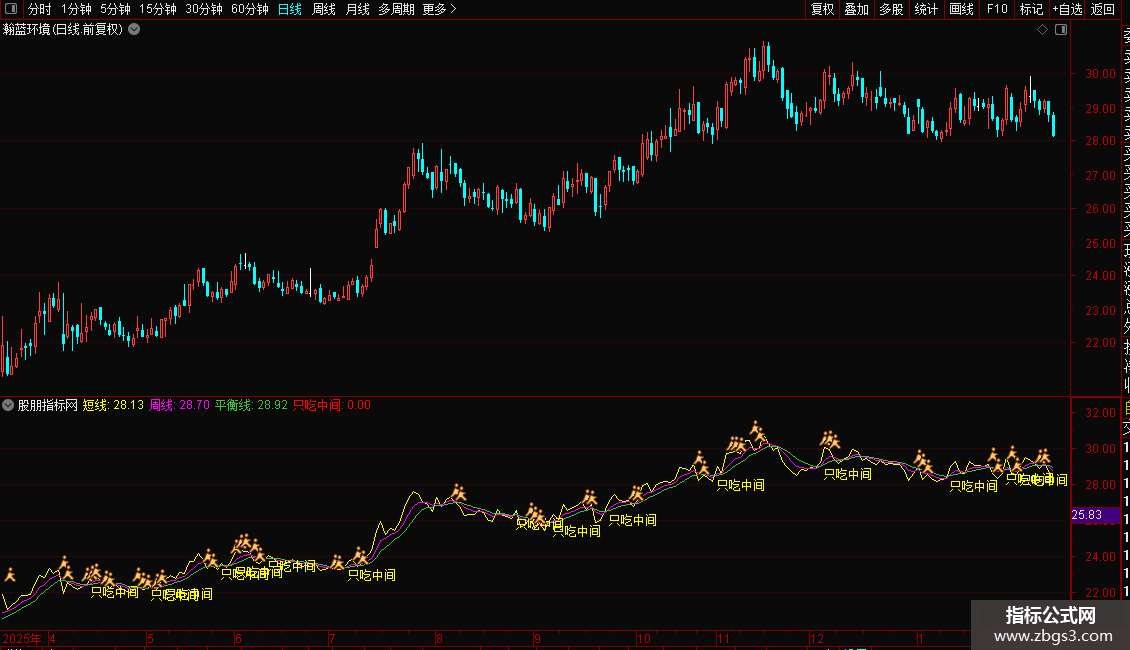This screenshot has width=1130, height=650.
Task: Select the 月线 monthly chart tab
Action: [357, 9]
